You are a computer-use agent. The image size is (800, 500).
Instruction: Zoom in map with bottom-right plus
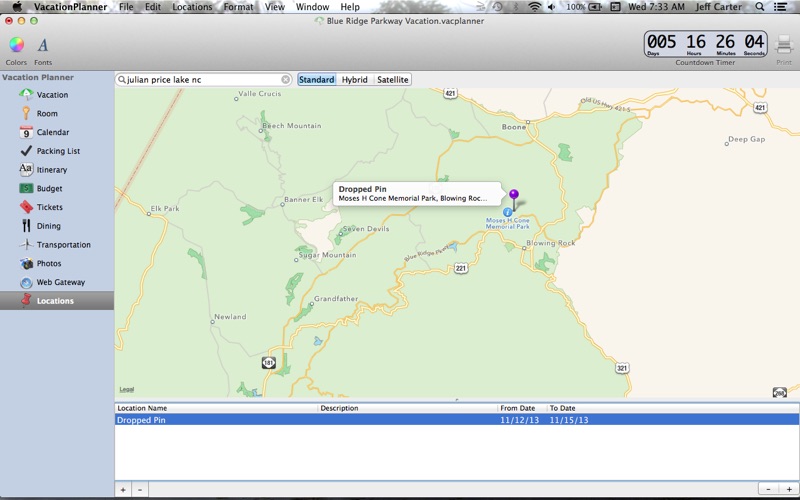(788, 489)
